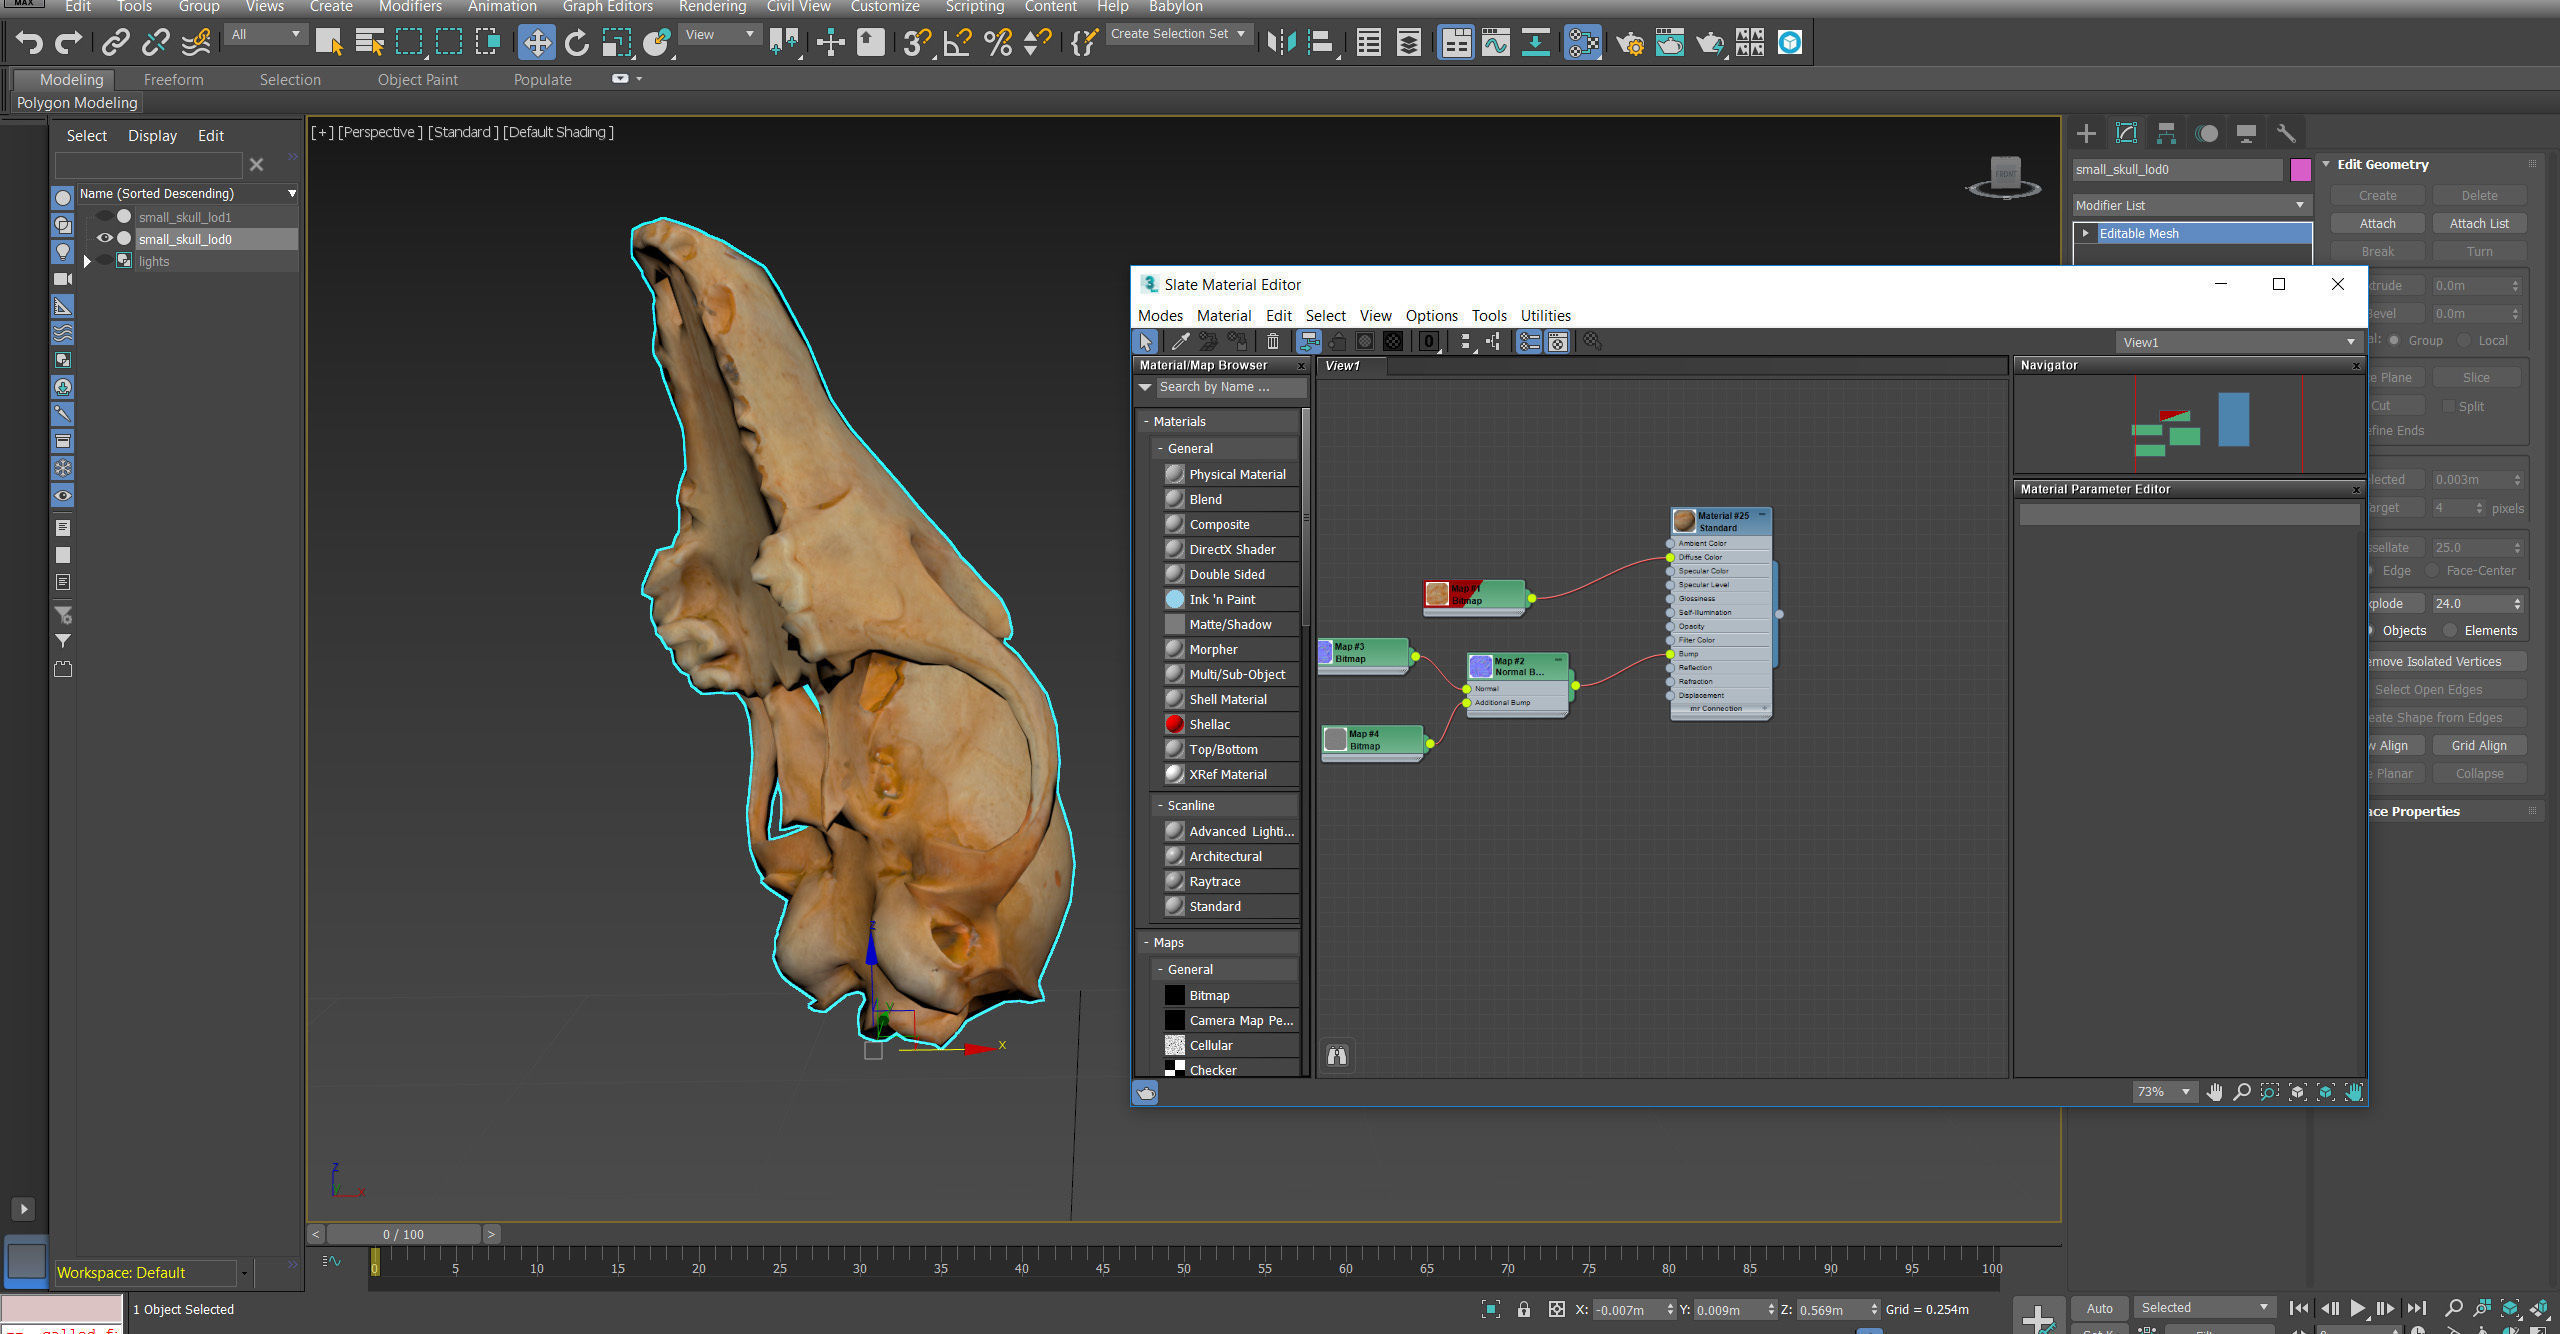This screenshot has width=2560, height=1334.
Task: Open the Curve Editor from the toolbar
Action: coord(1495,42)
